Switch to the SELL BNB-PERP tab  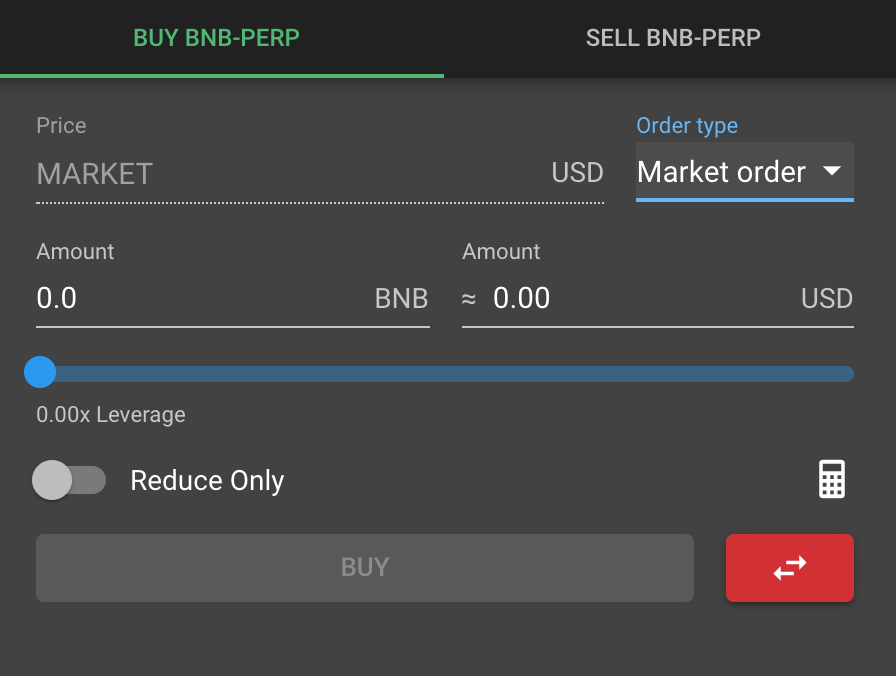[x=673, y=38]
